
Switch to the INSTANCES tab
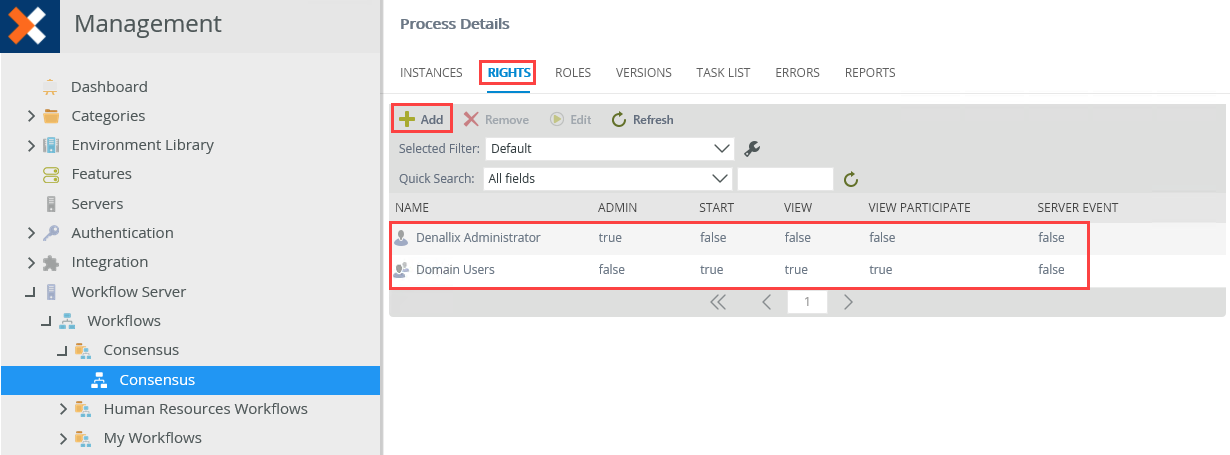(x=431, y=73)
